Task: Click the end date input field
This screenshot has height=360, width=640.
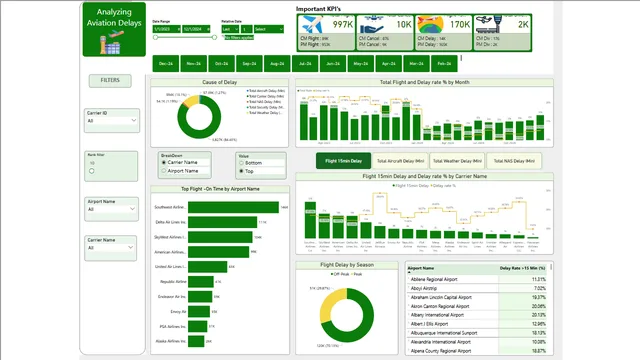Action: [x=196, y=29]
